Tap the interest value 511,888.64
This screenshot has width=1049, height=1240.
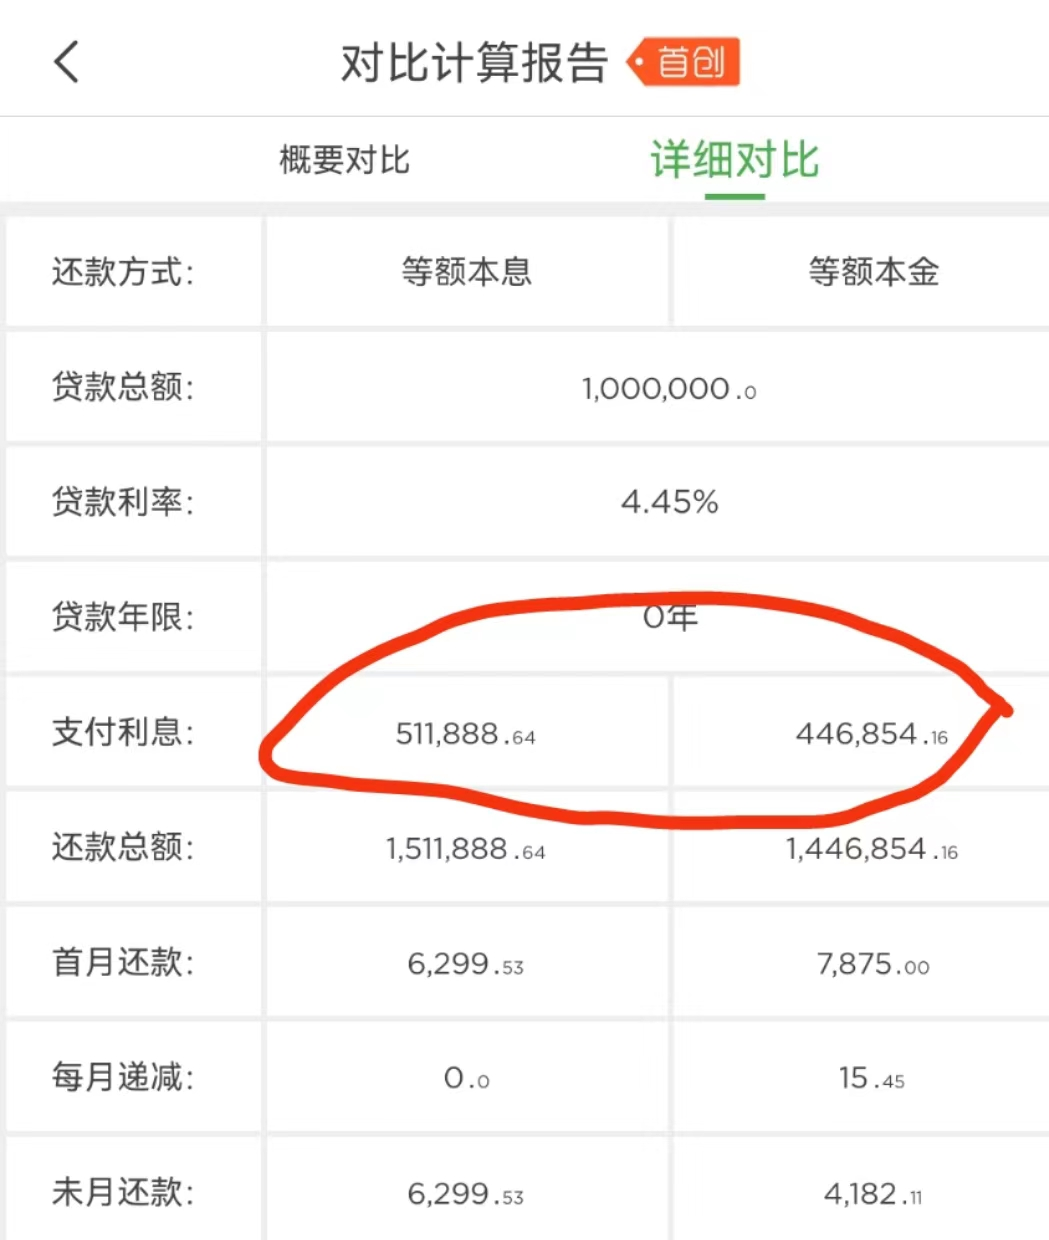tap(466, 734)
